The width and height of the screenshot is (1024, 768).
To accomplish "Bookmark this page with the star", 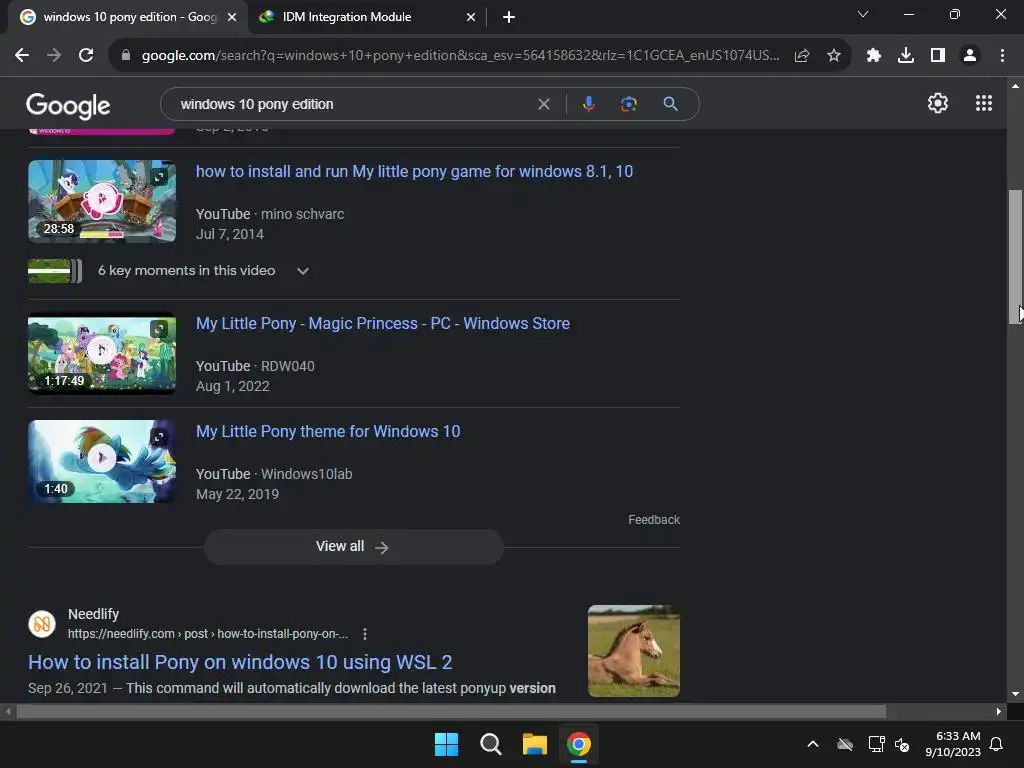I will tap(834, 56).
